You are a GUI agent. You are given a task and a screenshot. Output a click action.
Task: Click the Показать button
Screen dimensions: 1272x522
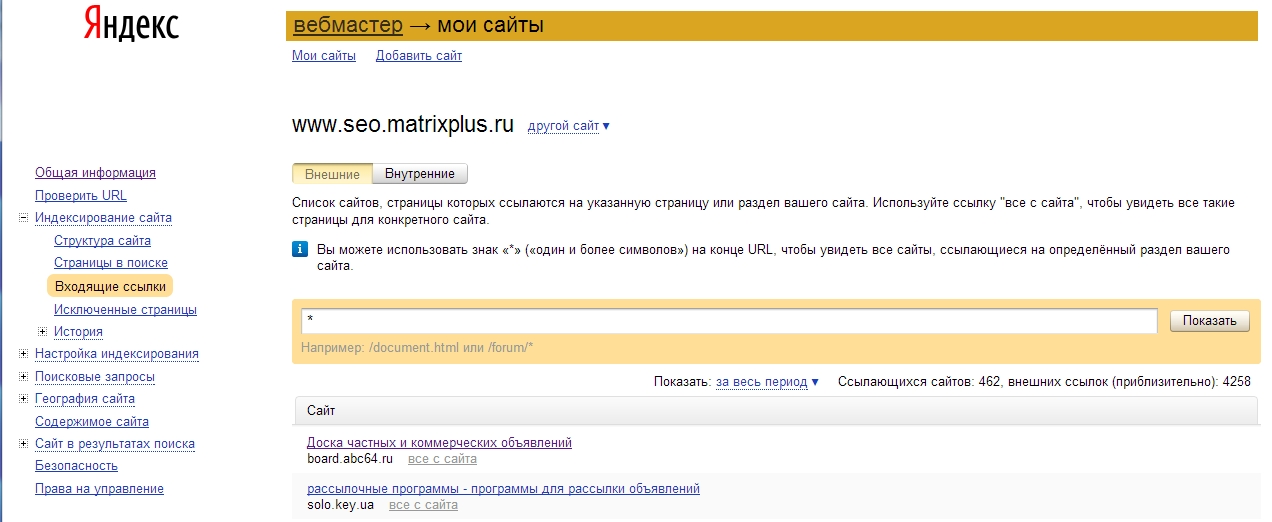tap(1210, 321)
